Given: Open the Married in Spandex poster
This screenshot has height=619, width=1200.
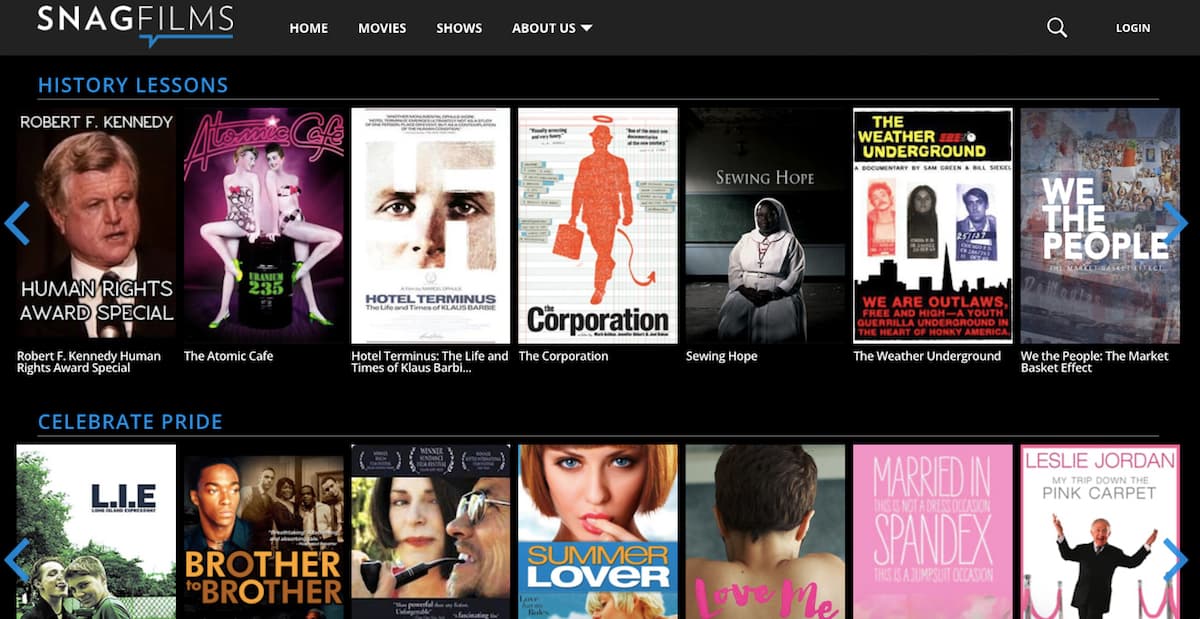Looking at the screenshot, I should (932, 532).
